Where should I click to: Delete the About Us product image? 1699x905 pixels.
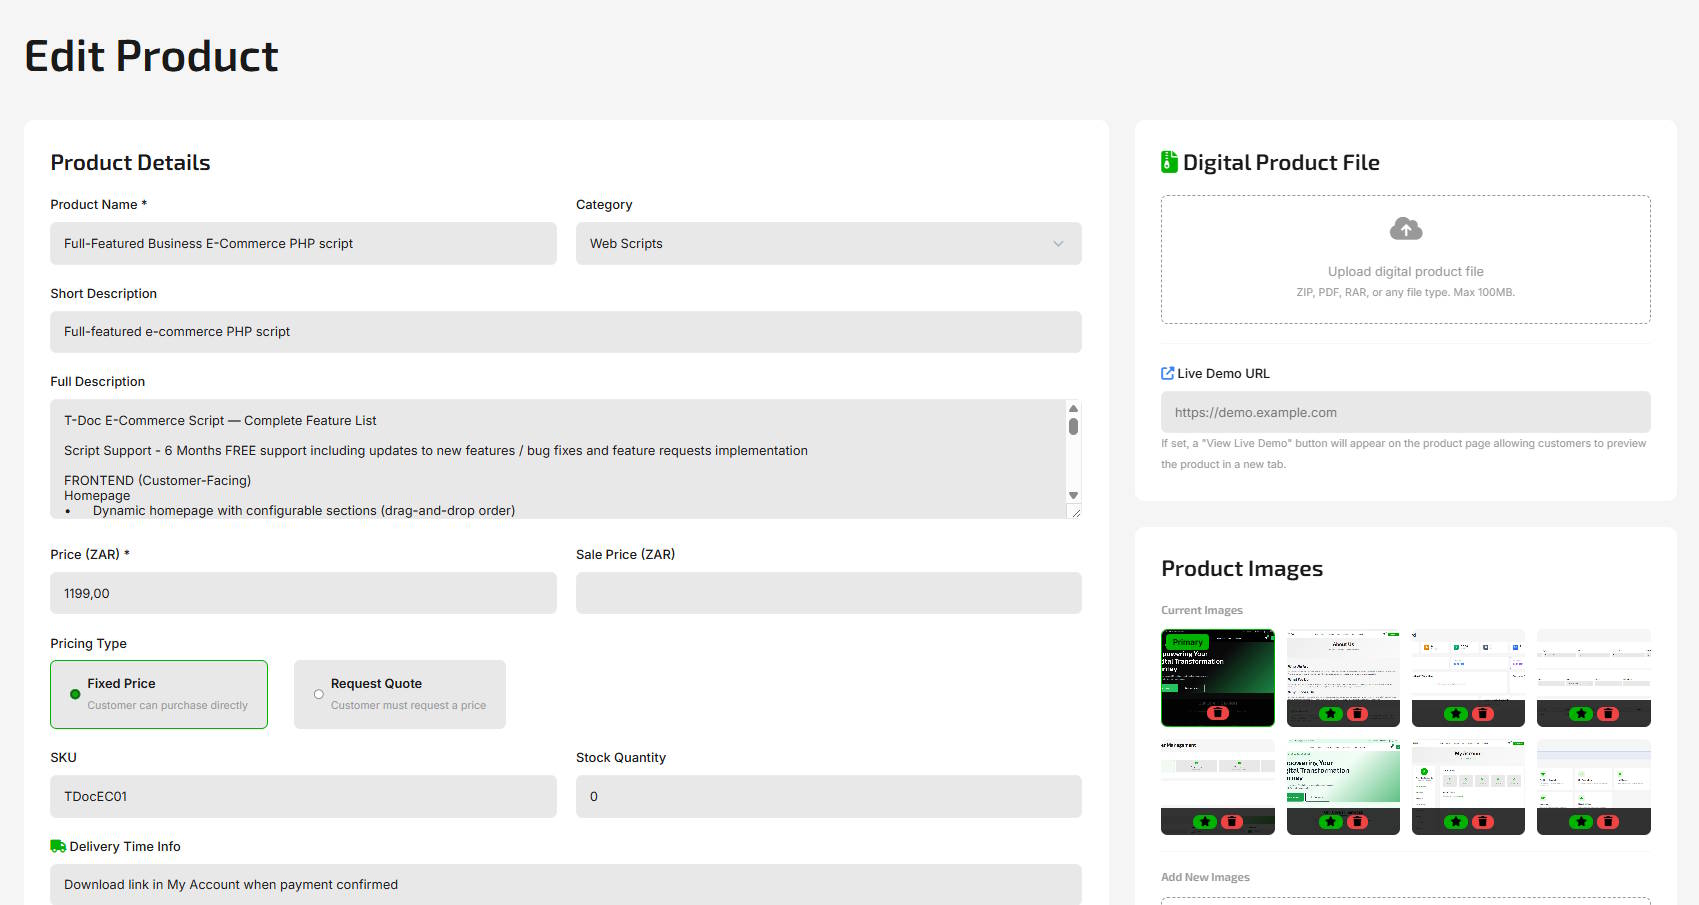(1357, 714)
